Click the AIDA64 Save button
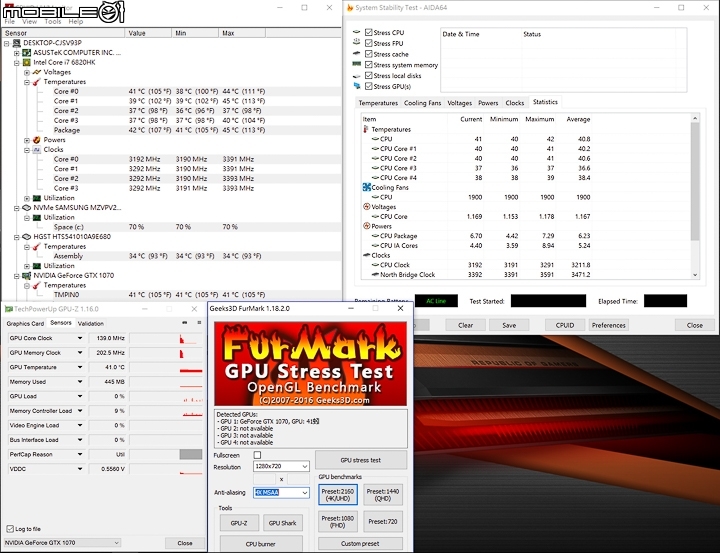Image resolution: width=720 pixels, height=553 pixels. point(509,325)
